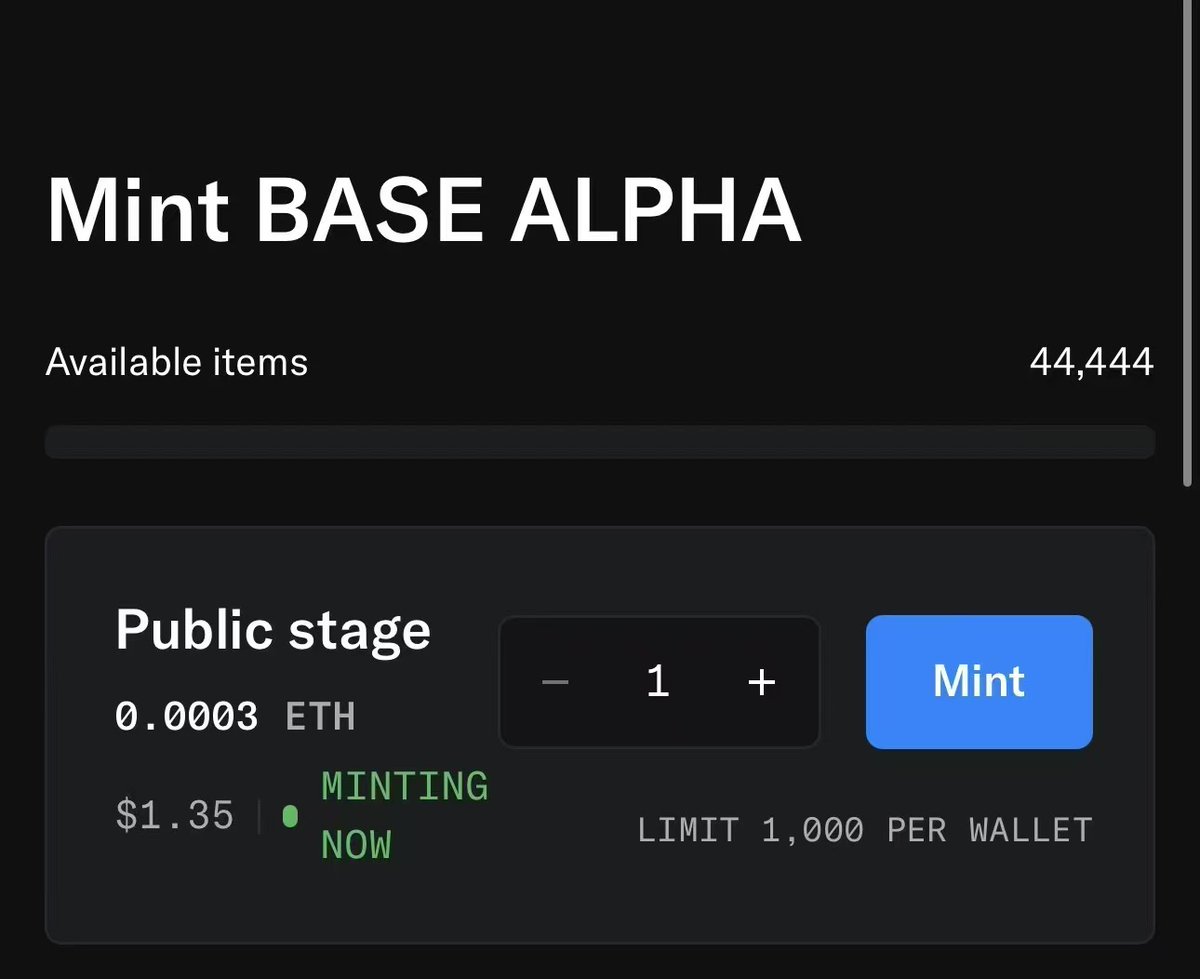
Task: Click the LIMIT 1,000 PER WALLET text
Action: (x=864, y=830)
